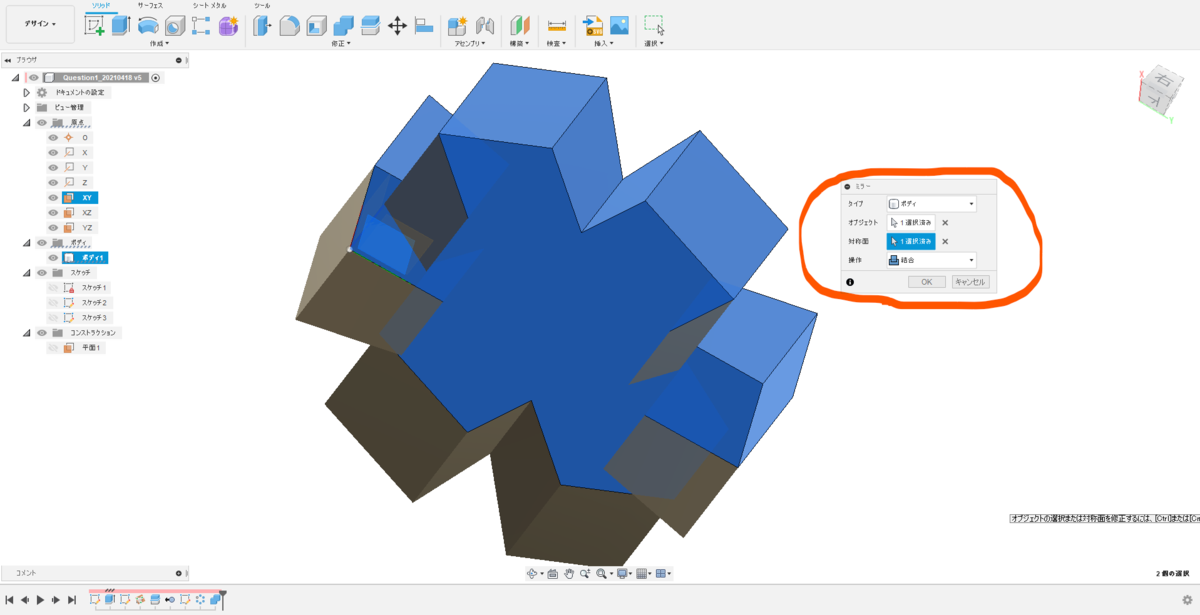Jump to the timeline end
The width and height of the screenshot is (1200, 615).
pos(72,600)
